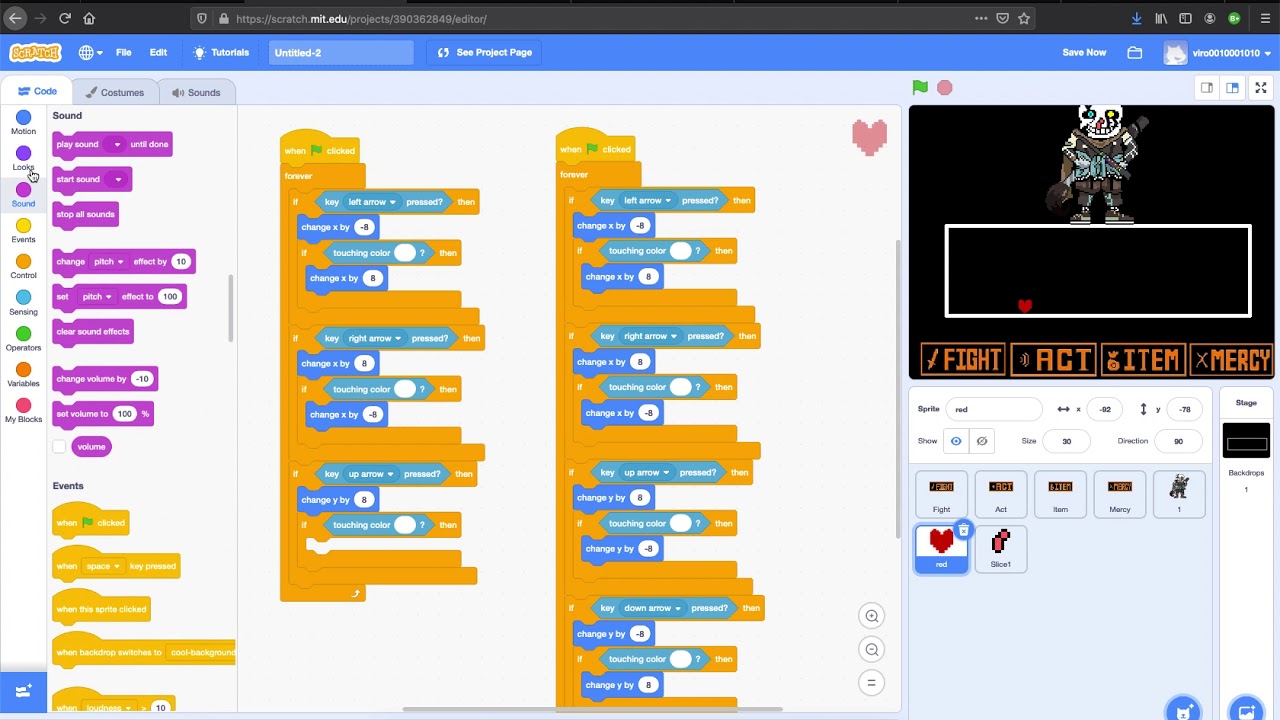
Task: Enter full screen stage mode
Action: (1261, 88)
